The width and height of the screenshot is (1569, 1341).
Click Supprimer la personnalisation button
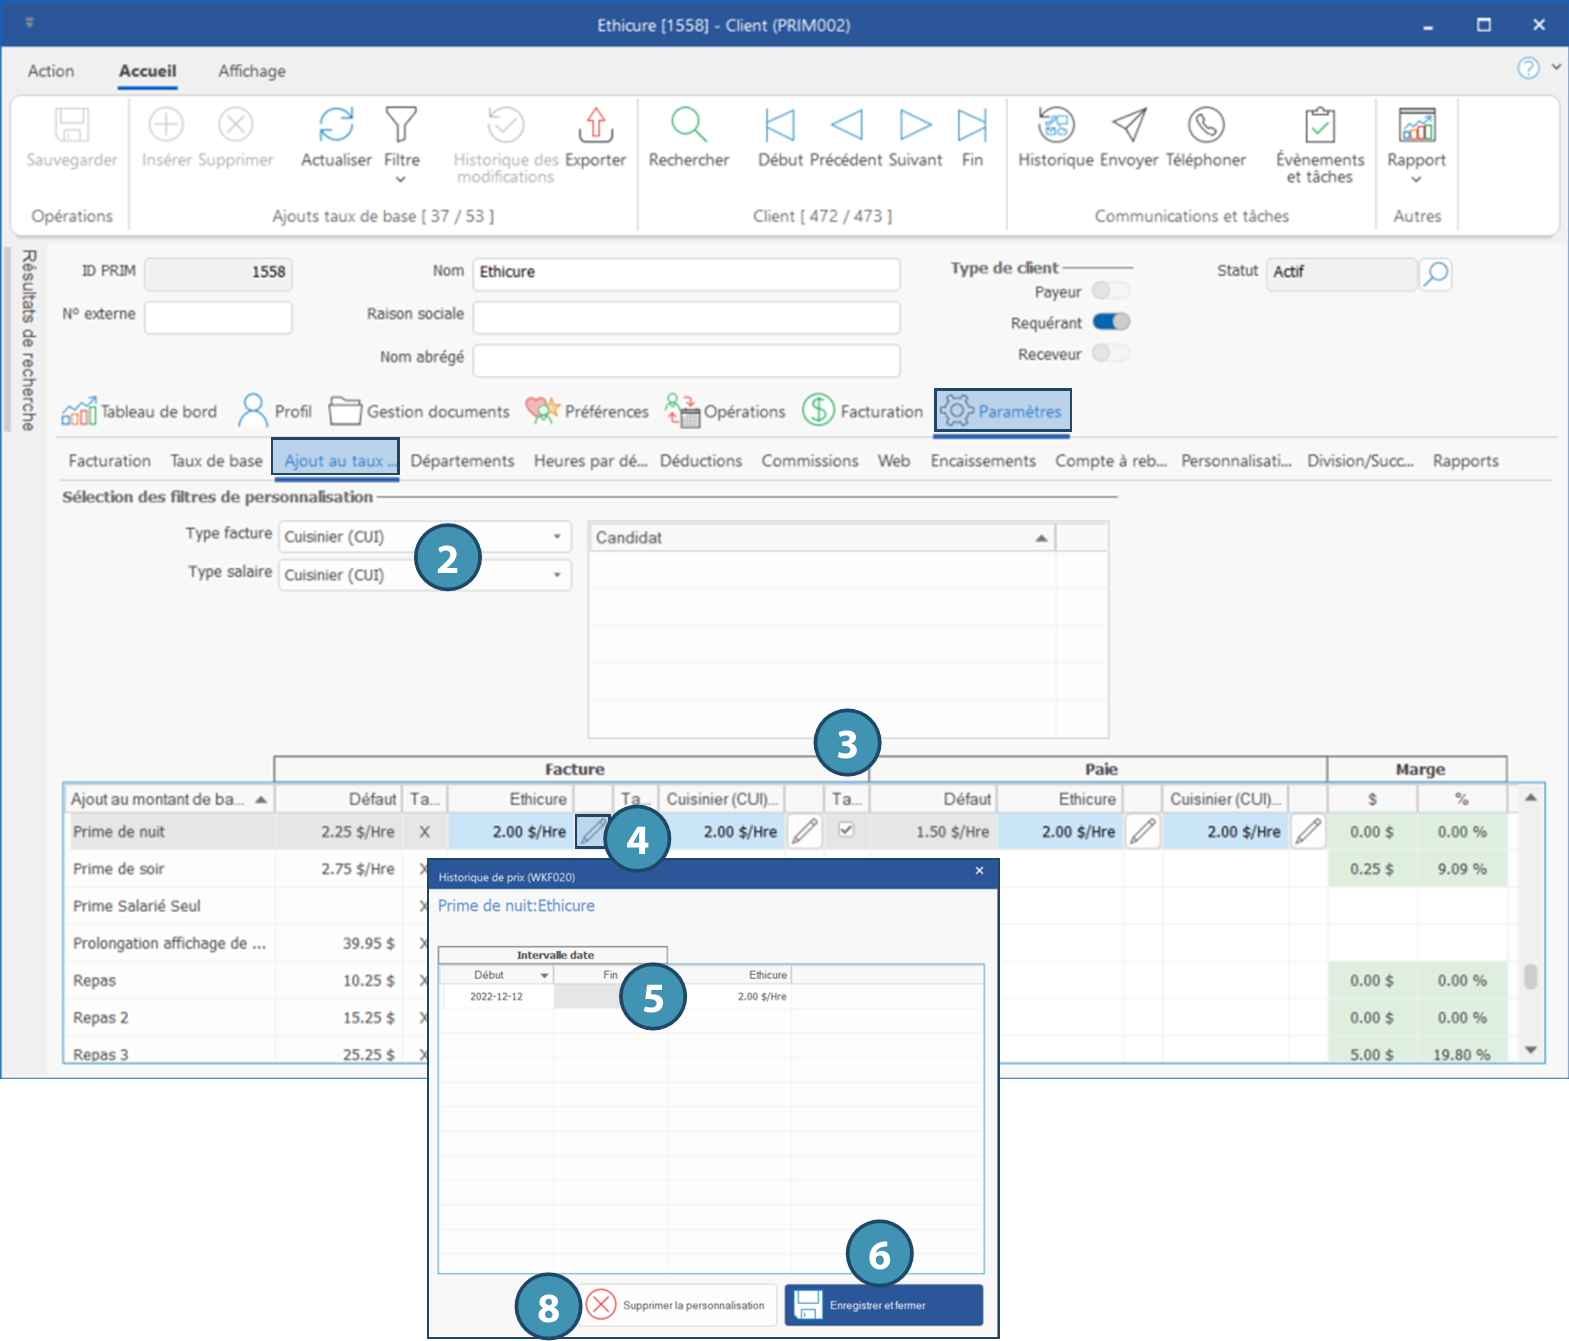(x=679, y=1305)
